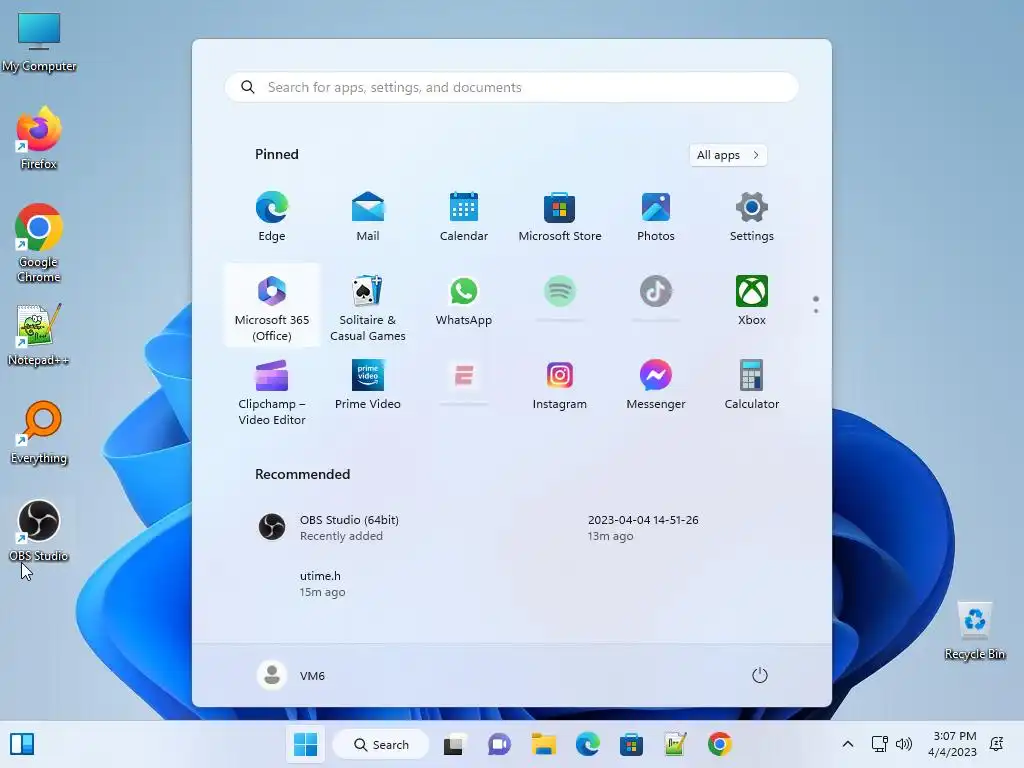Launch the pinned Mail app
The height and width of the screenshot is (768, 1024).
pyautogui.click(x=368, y=217)
